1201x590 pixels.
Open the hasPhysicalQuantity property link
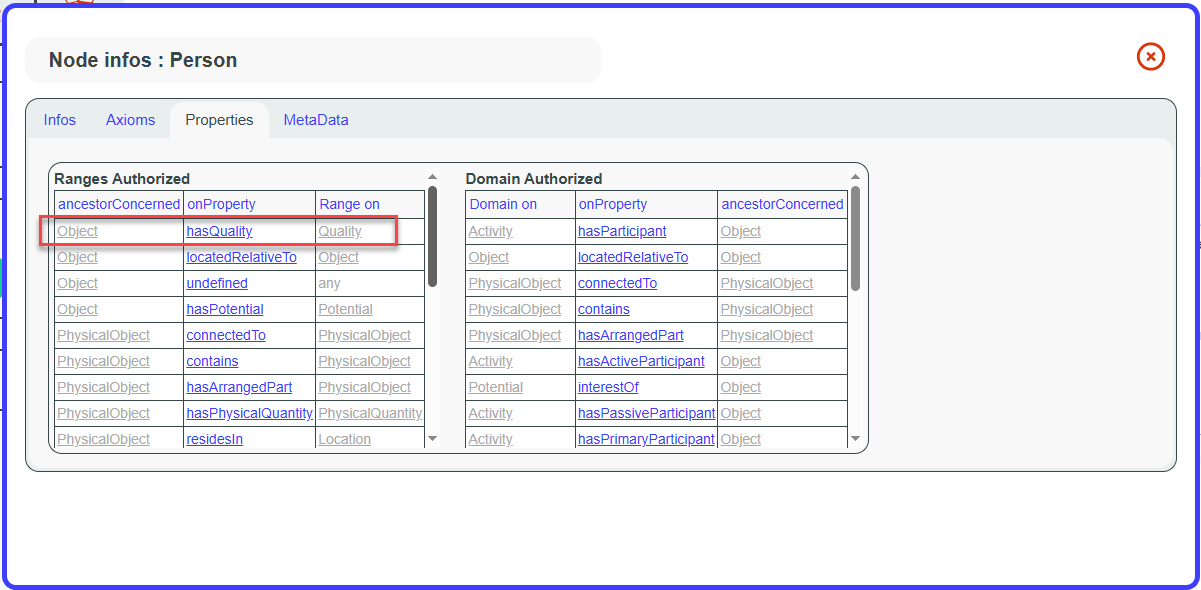249,413
